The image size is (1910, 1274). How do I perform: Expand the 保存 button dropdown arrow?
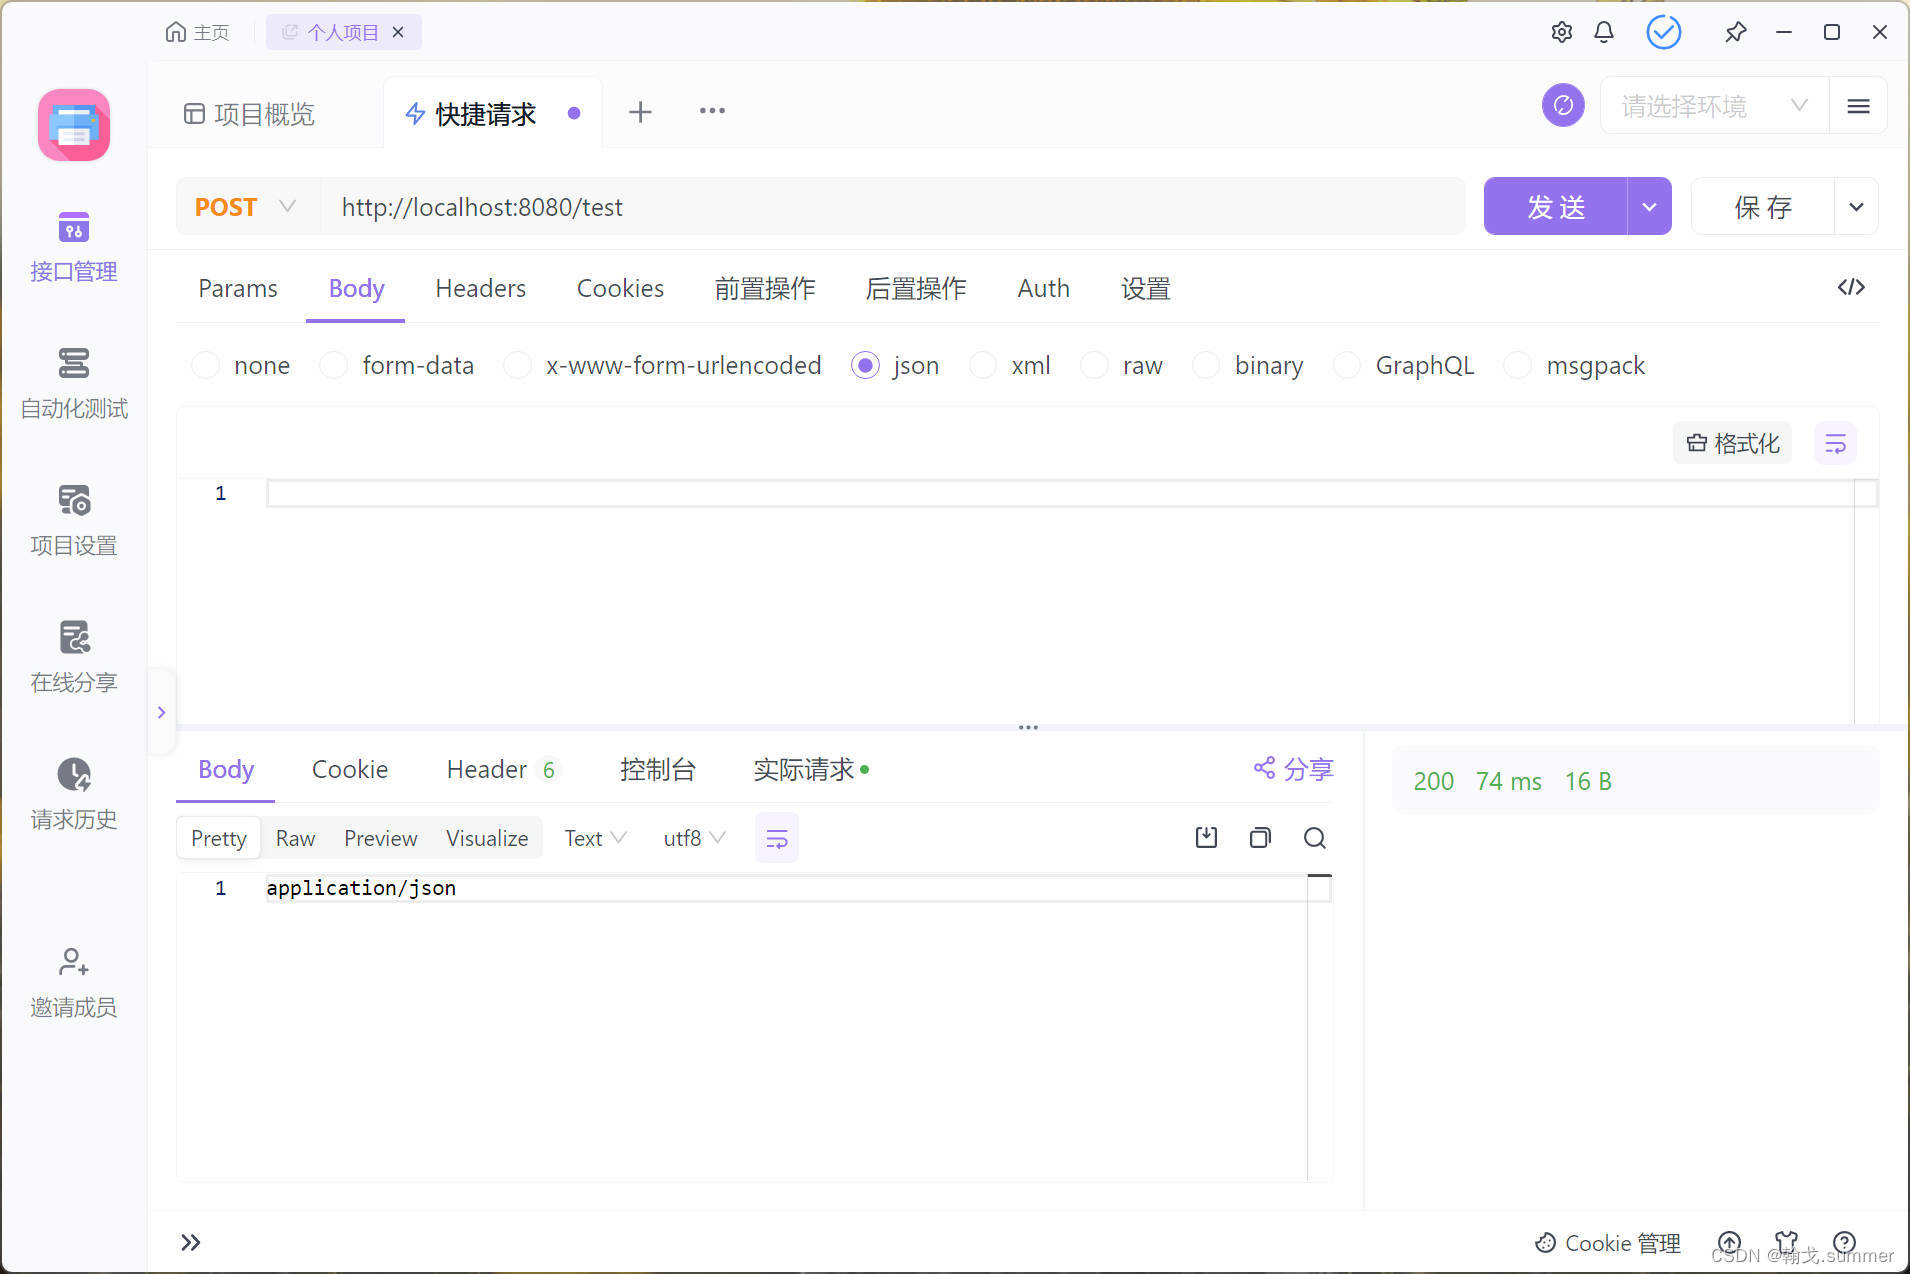(x=1857, y=206)
